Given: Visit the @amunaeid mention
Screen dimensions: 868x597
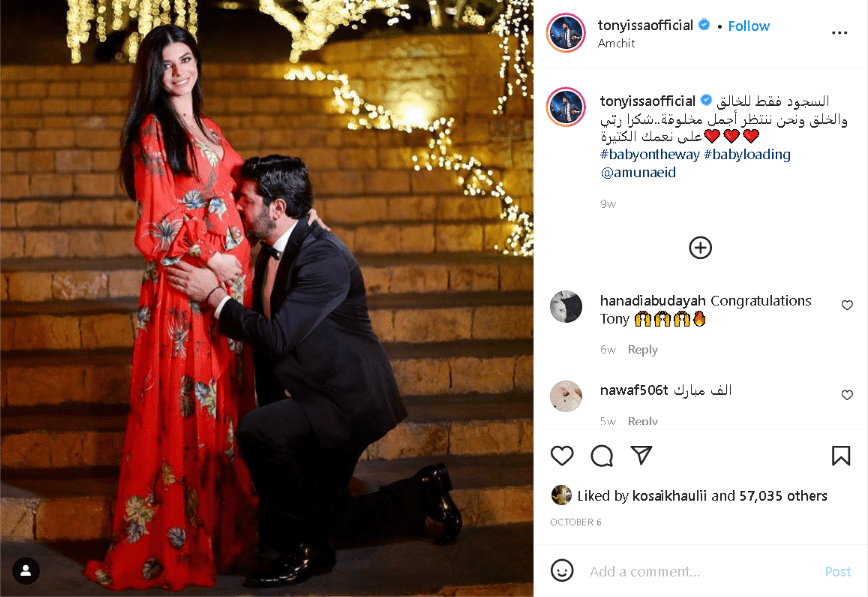Looking at the screenshot, I should [638, 172].
